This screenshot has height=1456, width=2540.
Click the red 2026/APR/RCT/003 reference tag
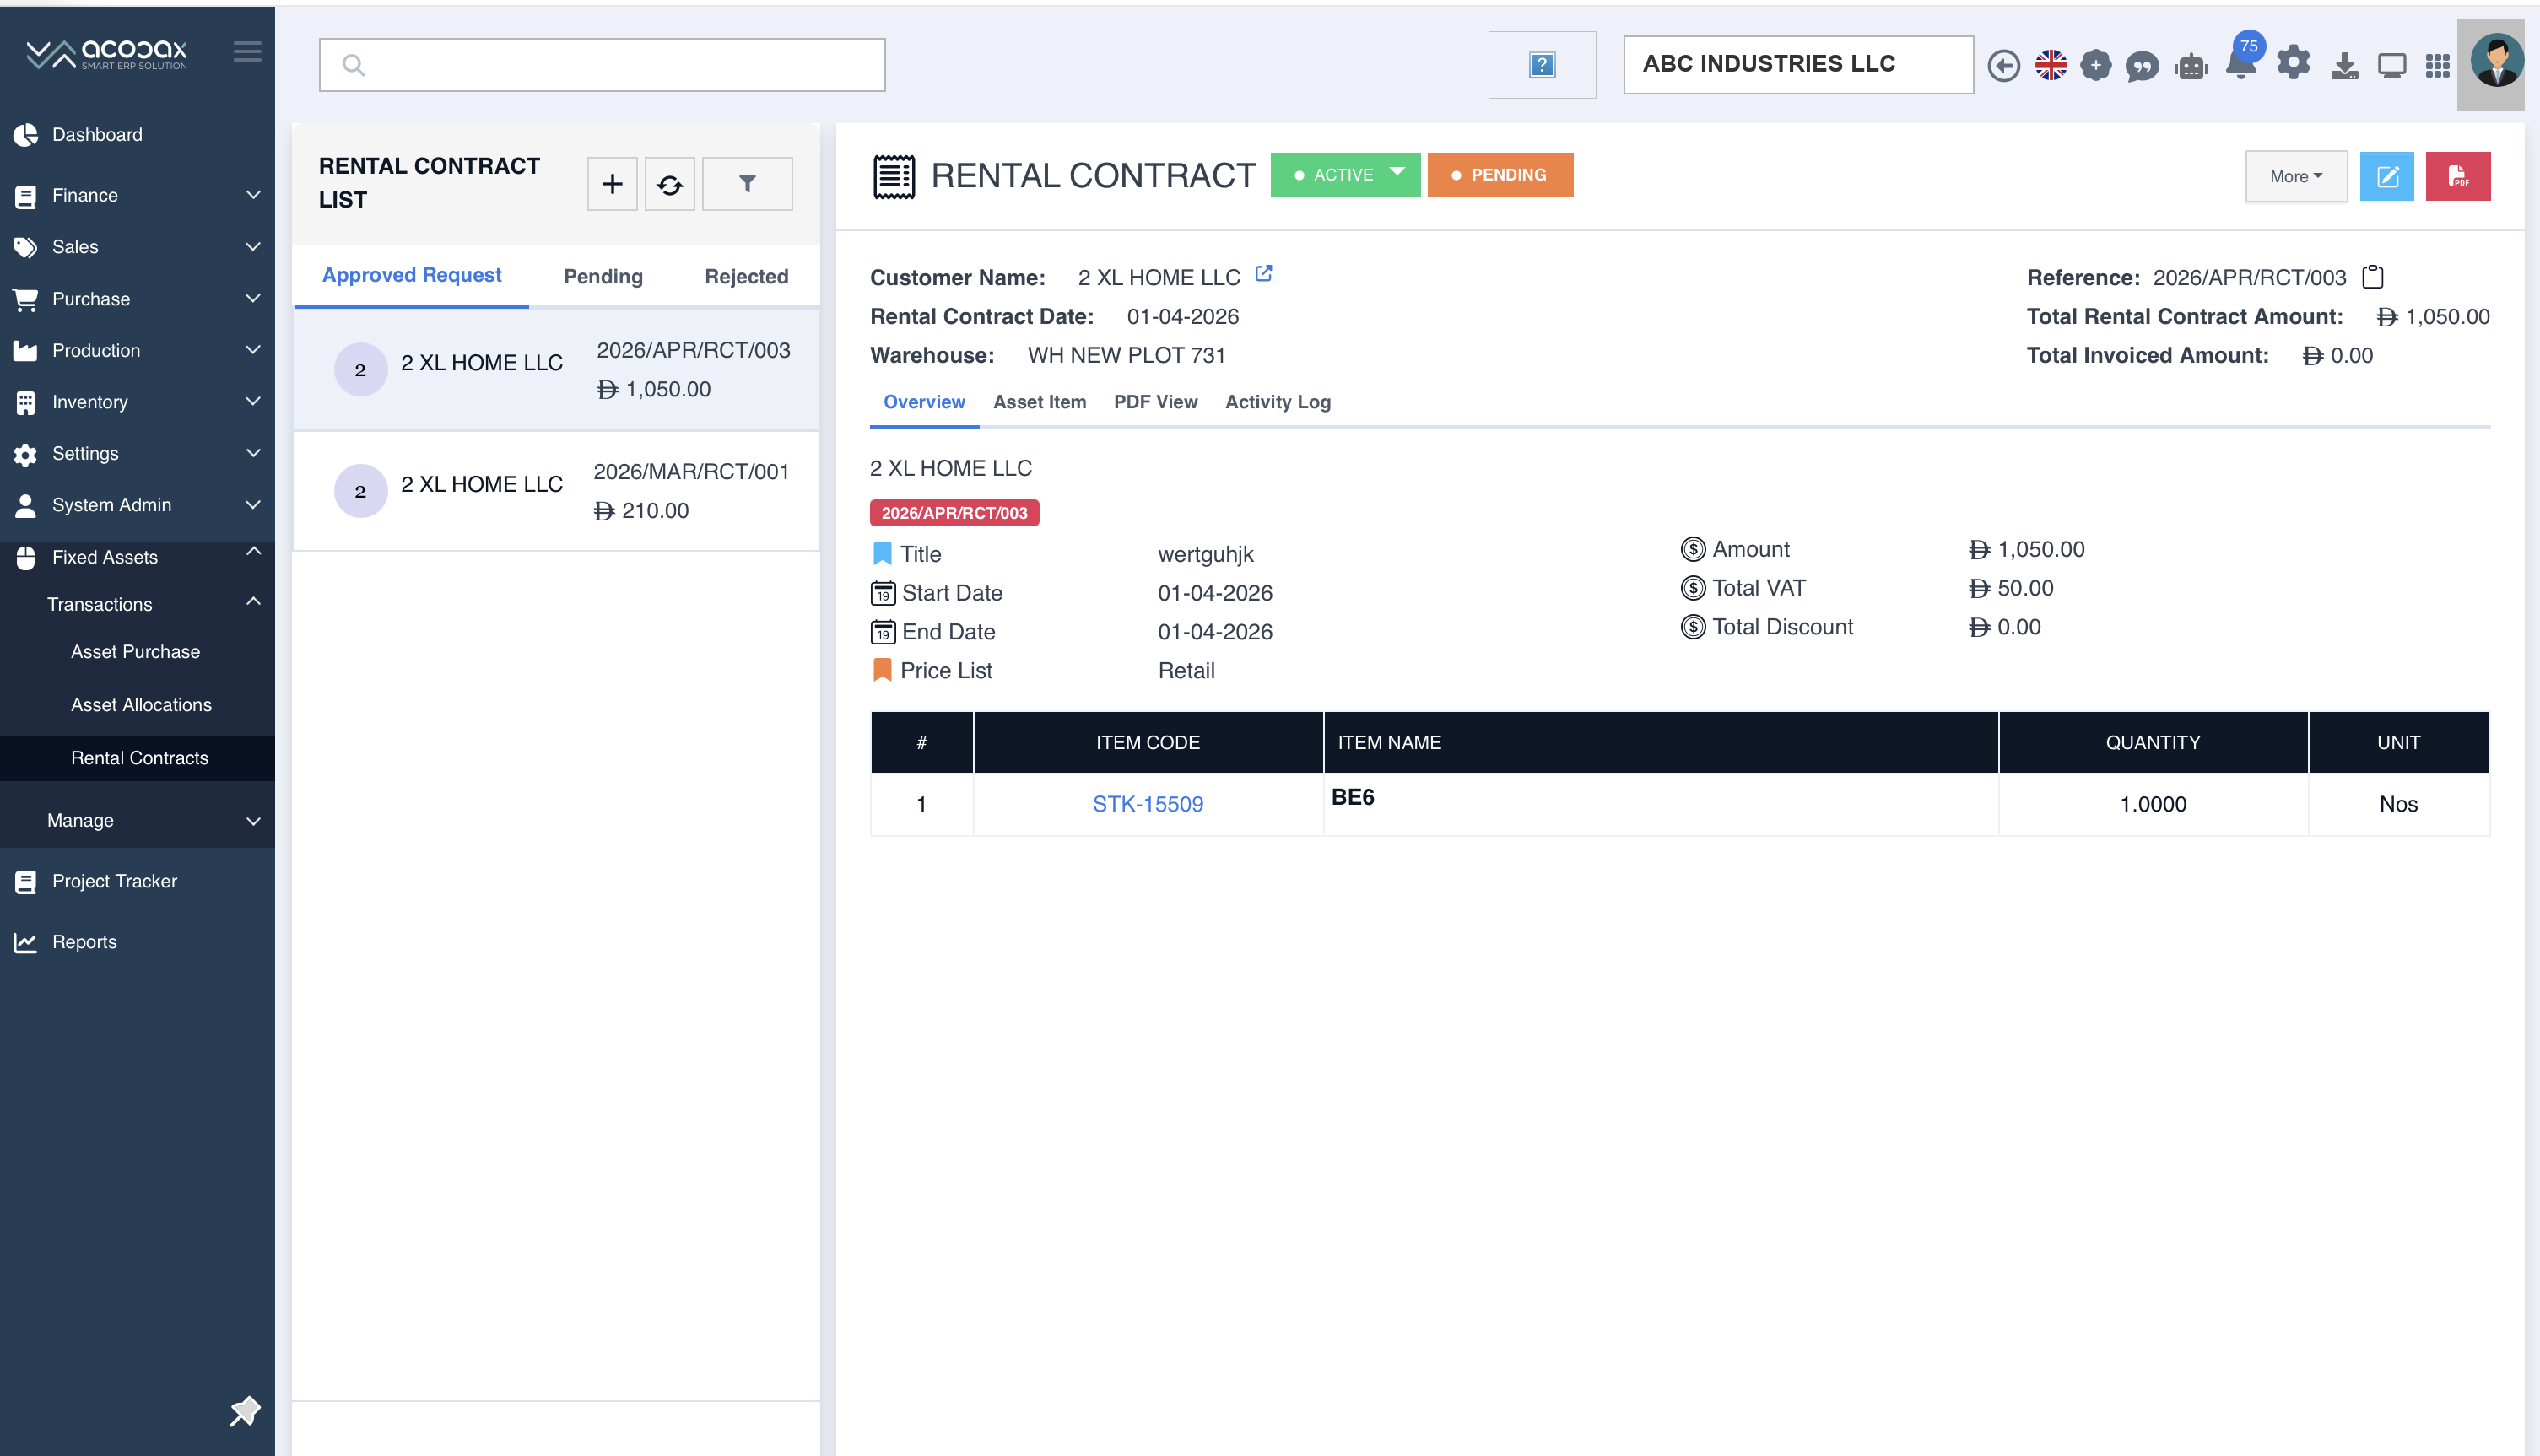[954, 513]
